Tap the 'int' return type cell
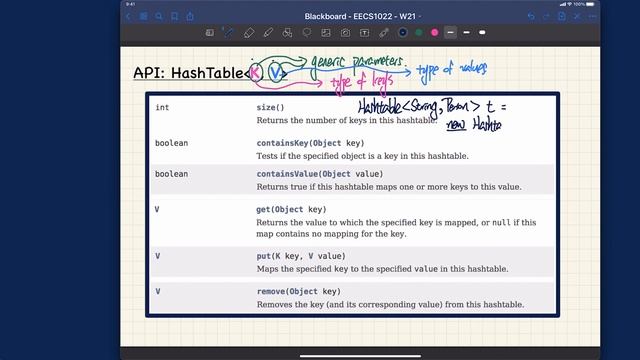 (x=162, y=107)
